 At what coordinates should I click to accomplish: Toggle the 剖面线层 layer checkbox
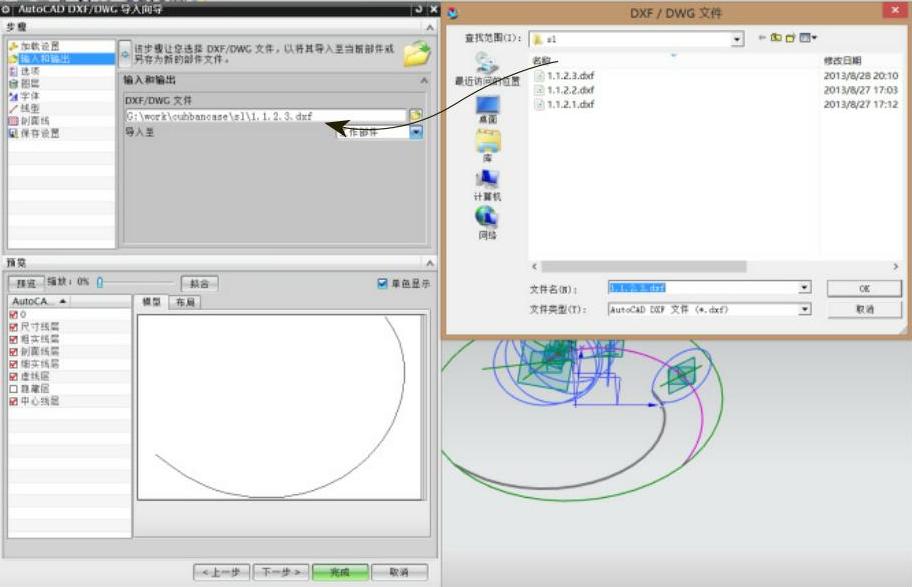13,351
